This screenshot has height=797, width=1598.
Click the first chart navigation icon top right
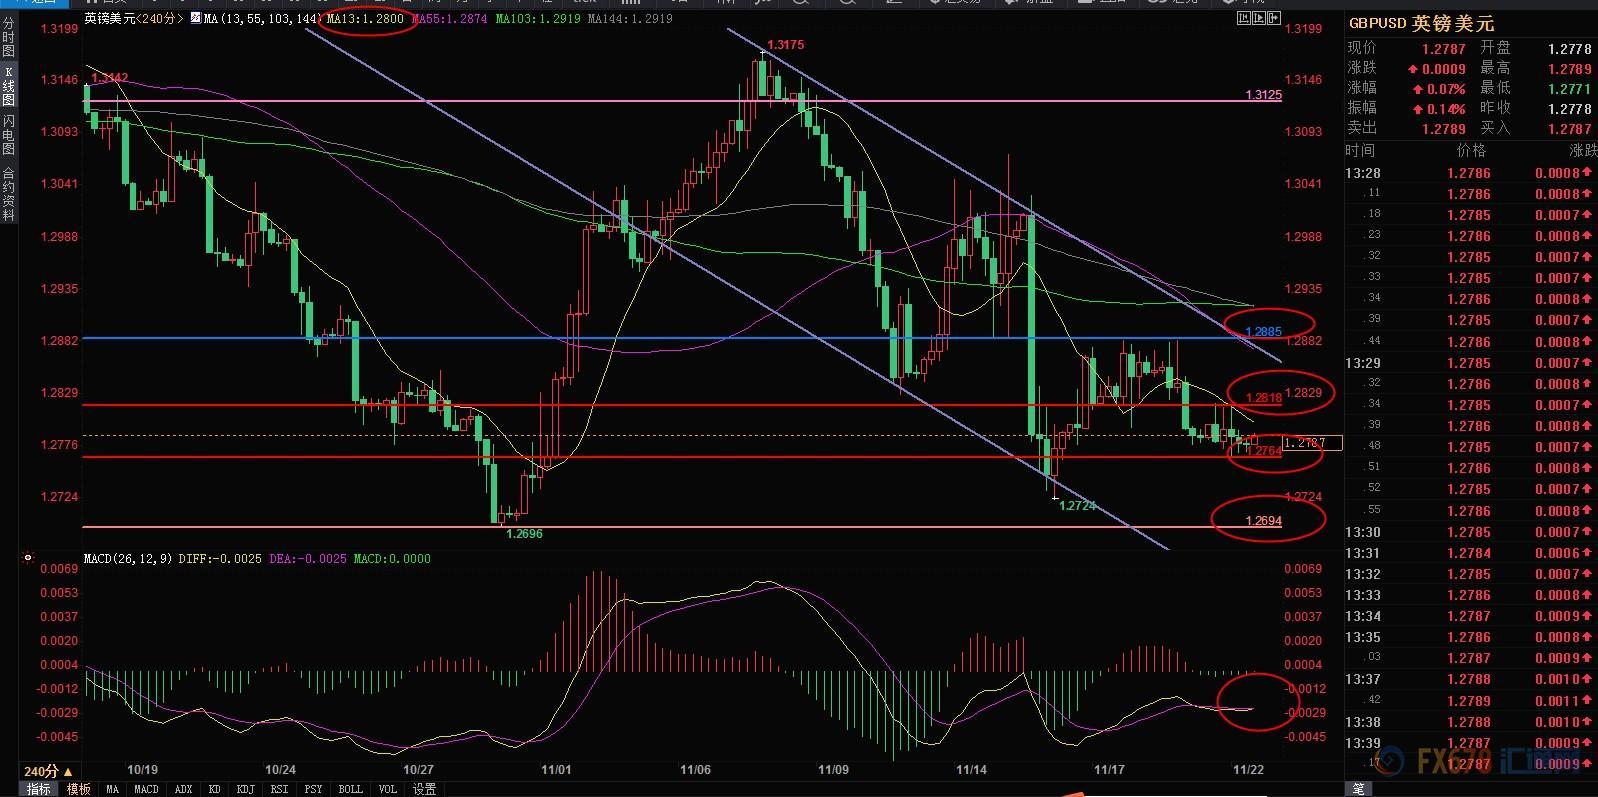pyautogui.click(x=1245, y=18)
